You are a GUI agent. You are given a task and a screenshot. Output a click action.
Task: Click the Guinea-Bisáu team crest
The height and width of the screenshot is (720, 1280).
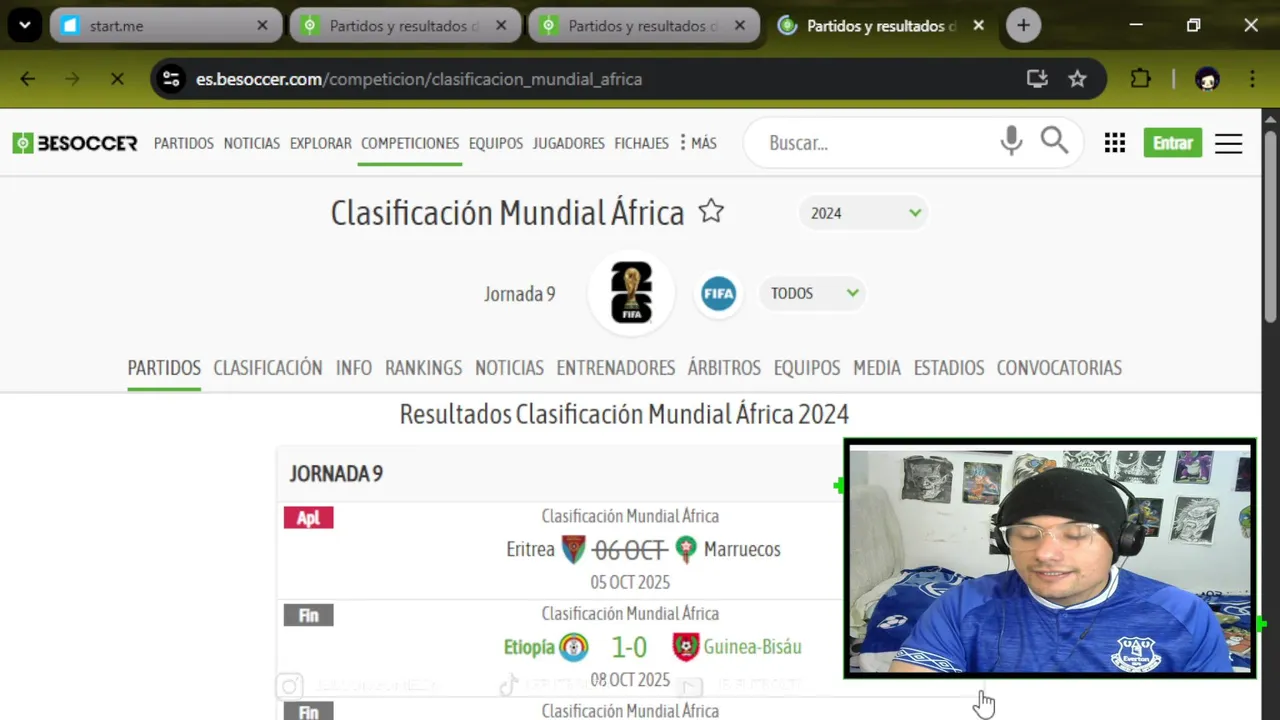[x=685, y=647]
